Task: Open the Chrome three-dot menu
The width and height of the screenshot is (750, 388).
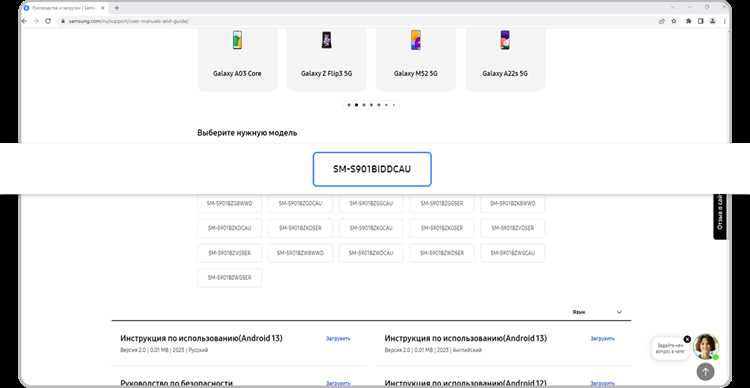Action: pos(725,21)
